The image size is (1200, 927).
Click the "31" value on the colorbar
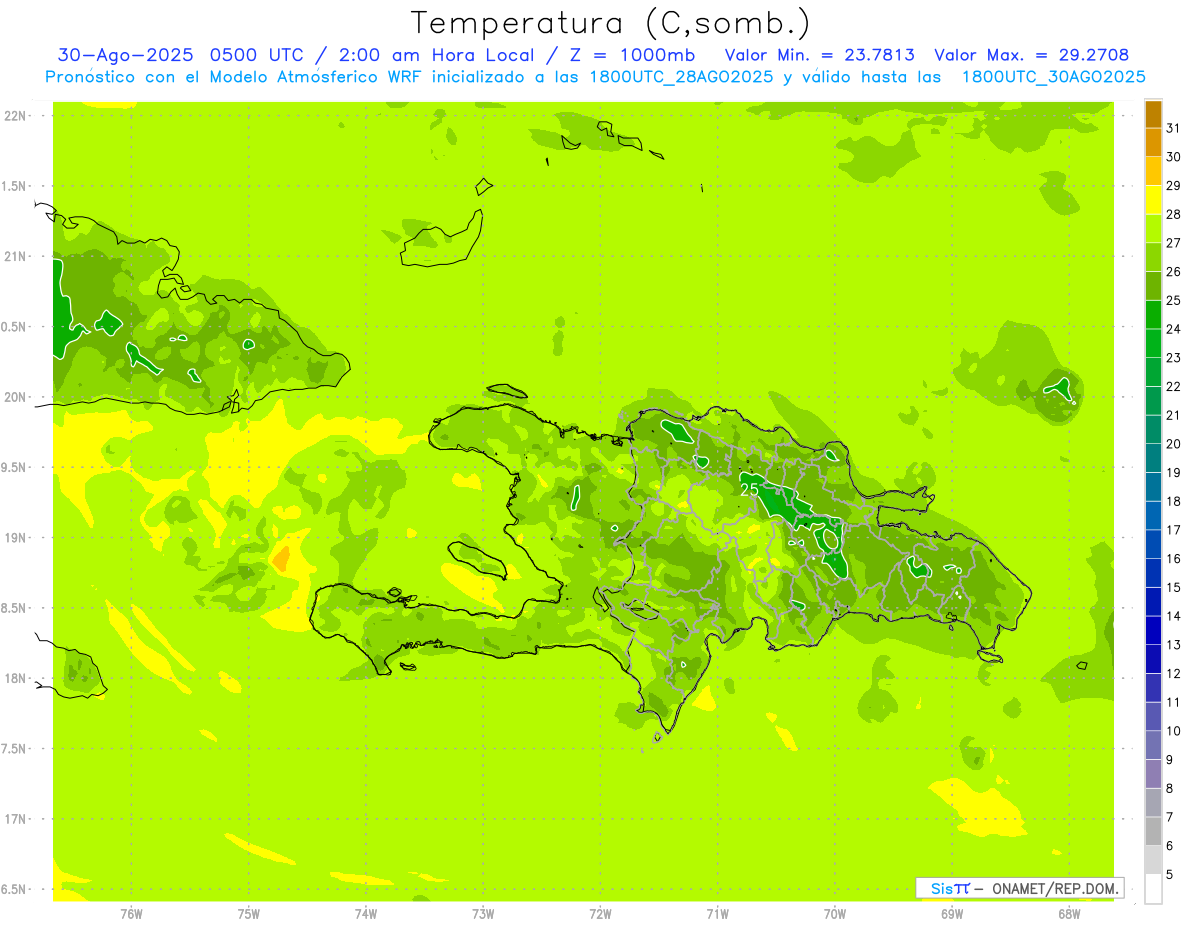1174,128
